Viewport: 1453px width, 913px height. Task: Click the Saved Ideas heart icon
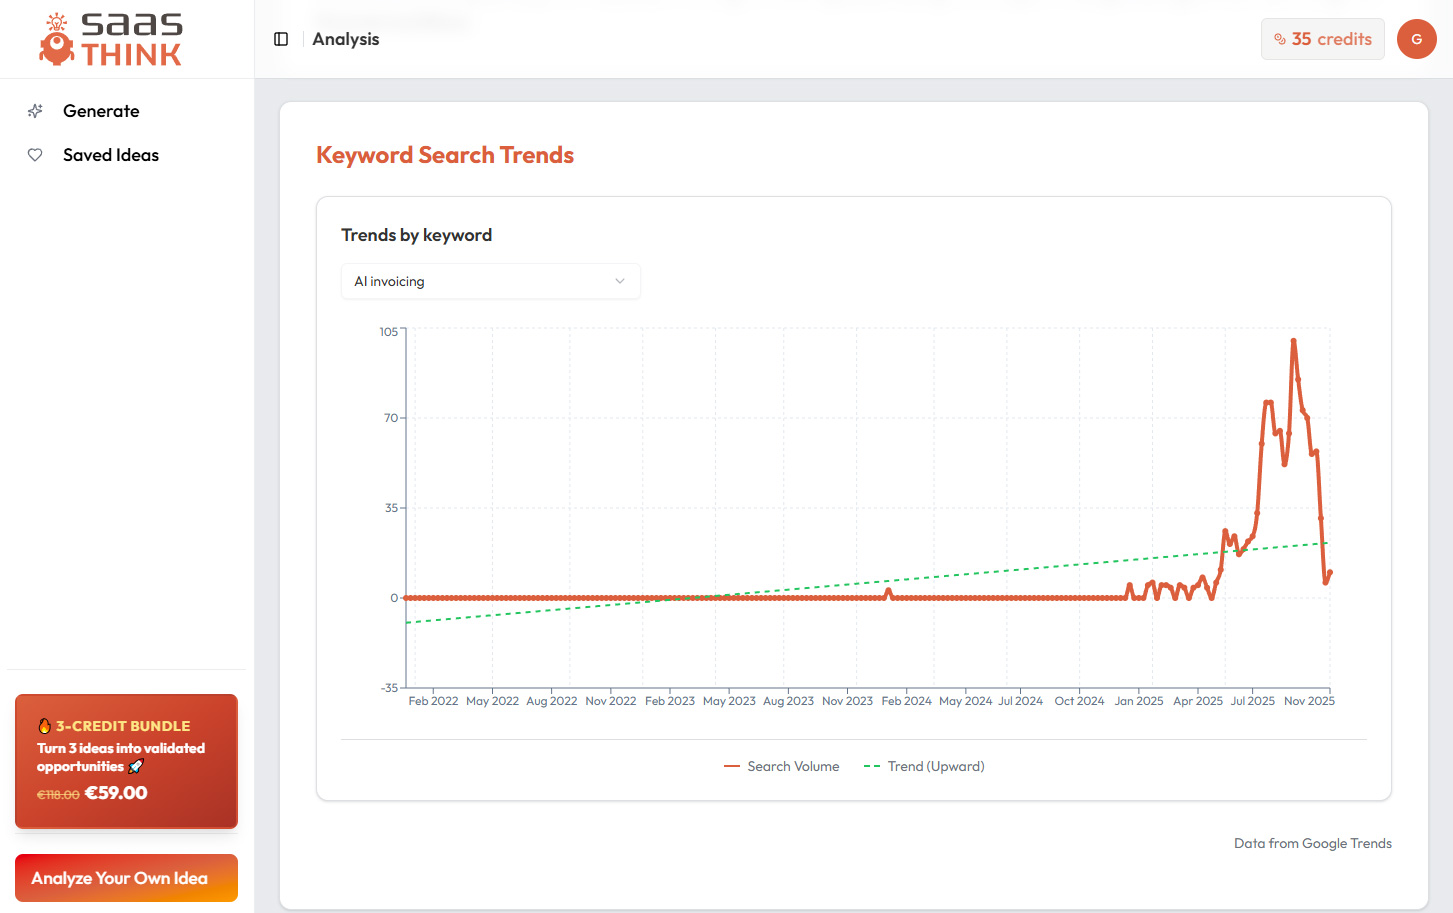[x=35, y=155]
